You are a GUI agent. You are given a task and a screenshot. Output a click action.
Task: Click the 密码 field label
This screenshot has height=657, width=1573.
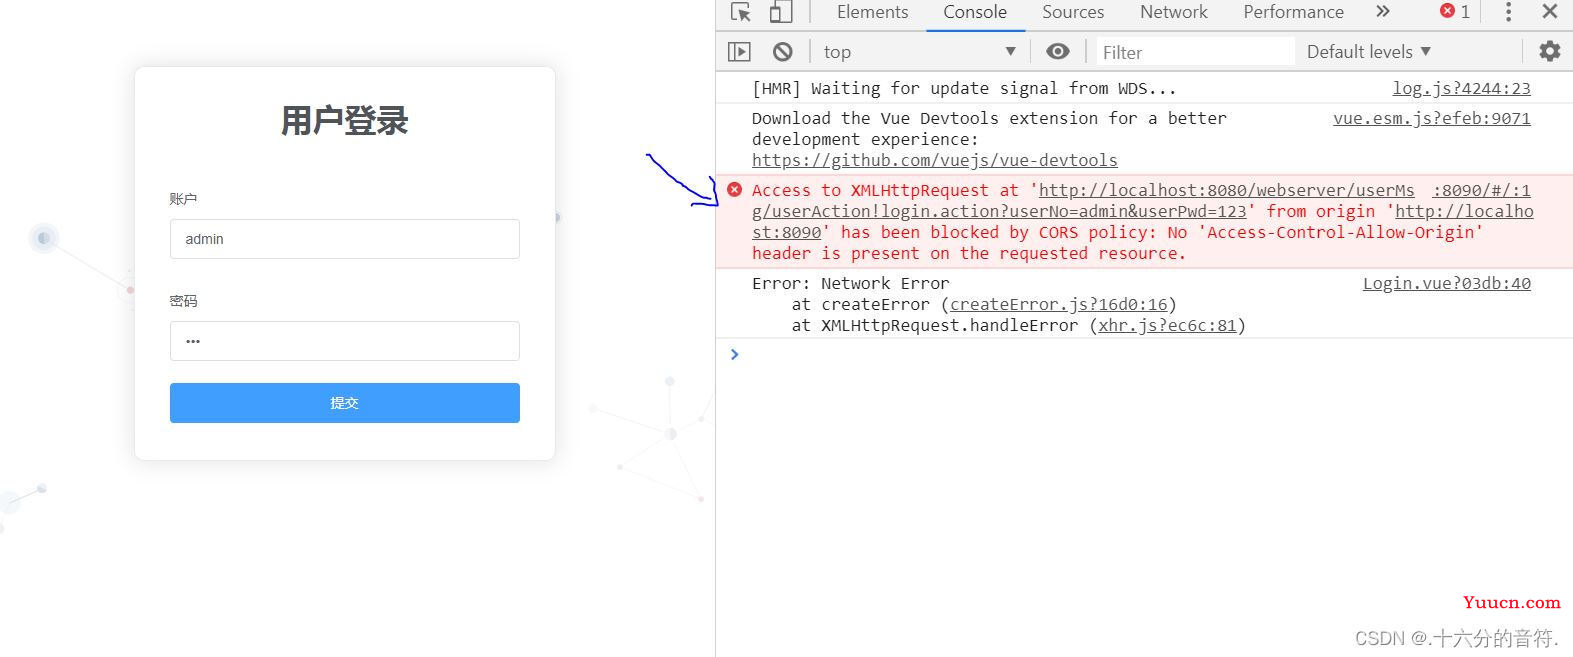(x=183, y=301)
